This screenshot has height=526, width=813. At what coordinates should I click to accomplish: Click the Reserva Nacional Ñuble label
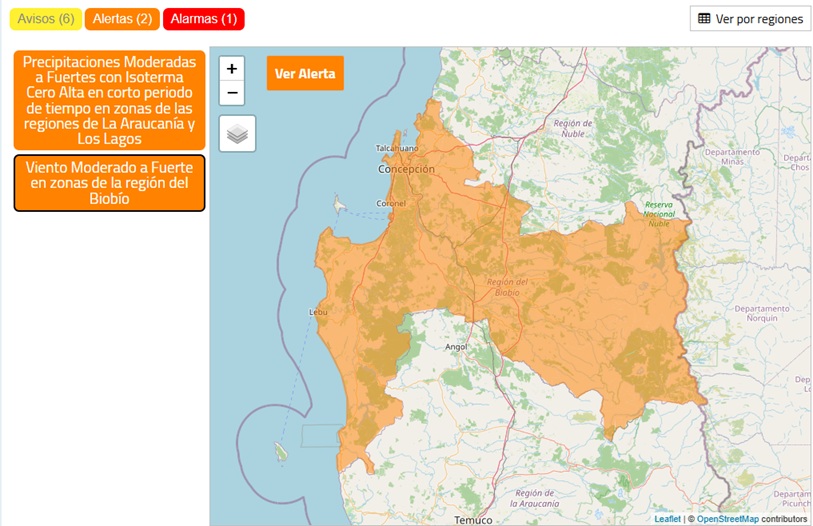(659, 214)
